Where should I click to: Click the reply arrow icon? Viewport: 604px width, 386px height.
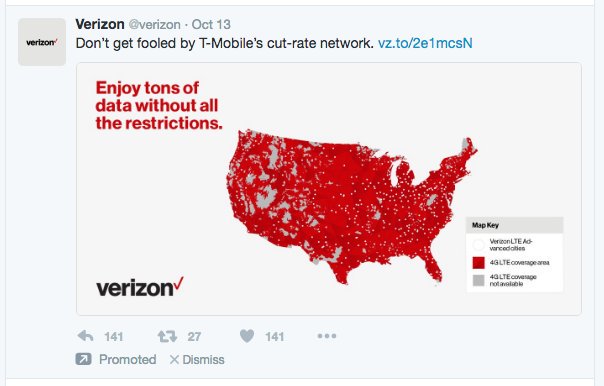85,336
